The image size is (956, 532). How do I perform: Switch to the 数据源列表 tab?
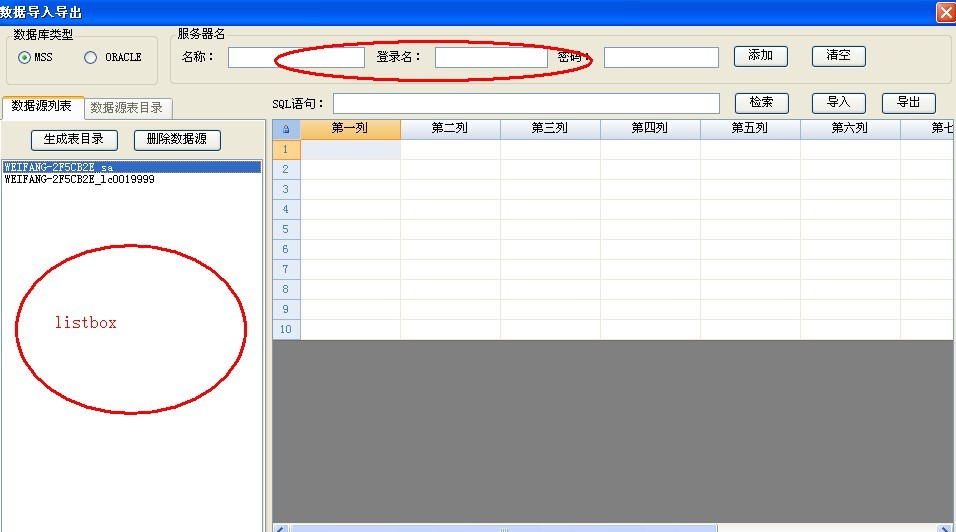pos(41,107)
